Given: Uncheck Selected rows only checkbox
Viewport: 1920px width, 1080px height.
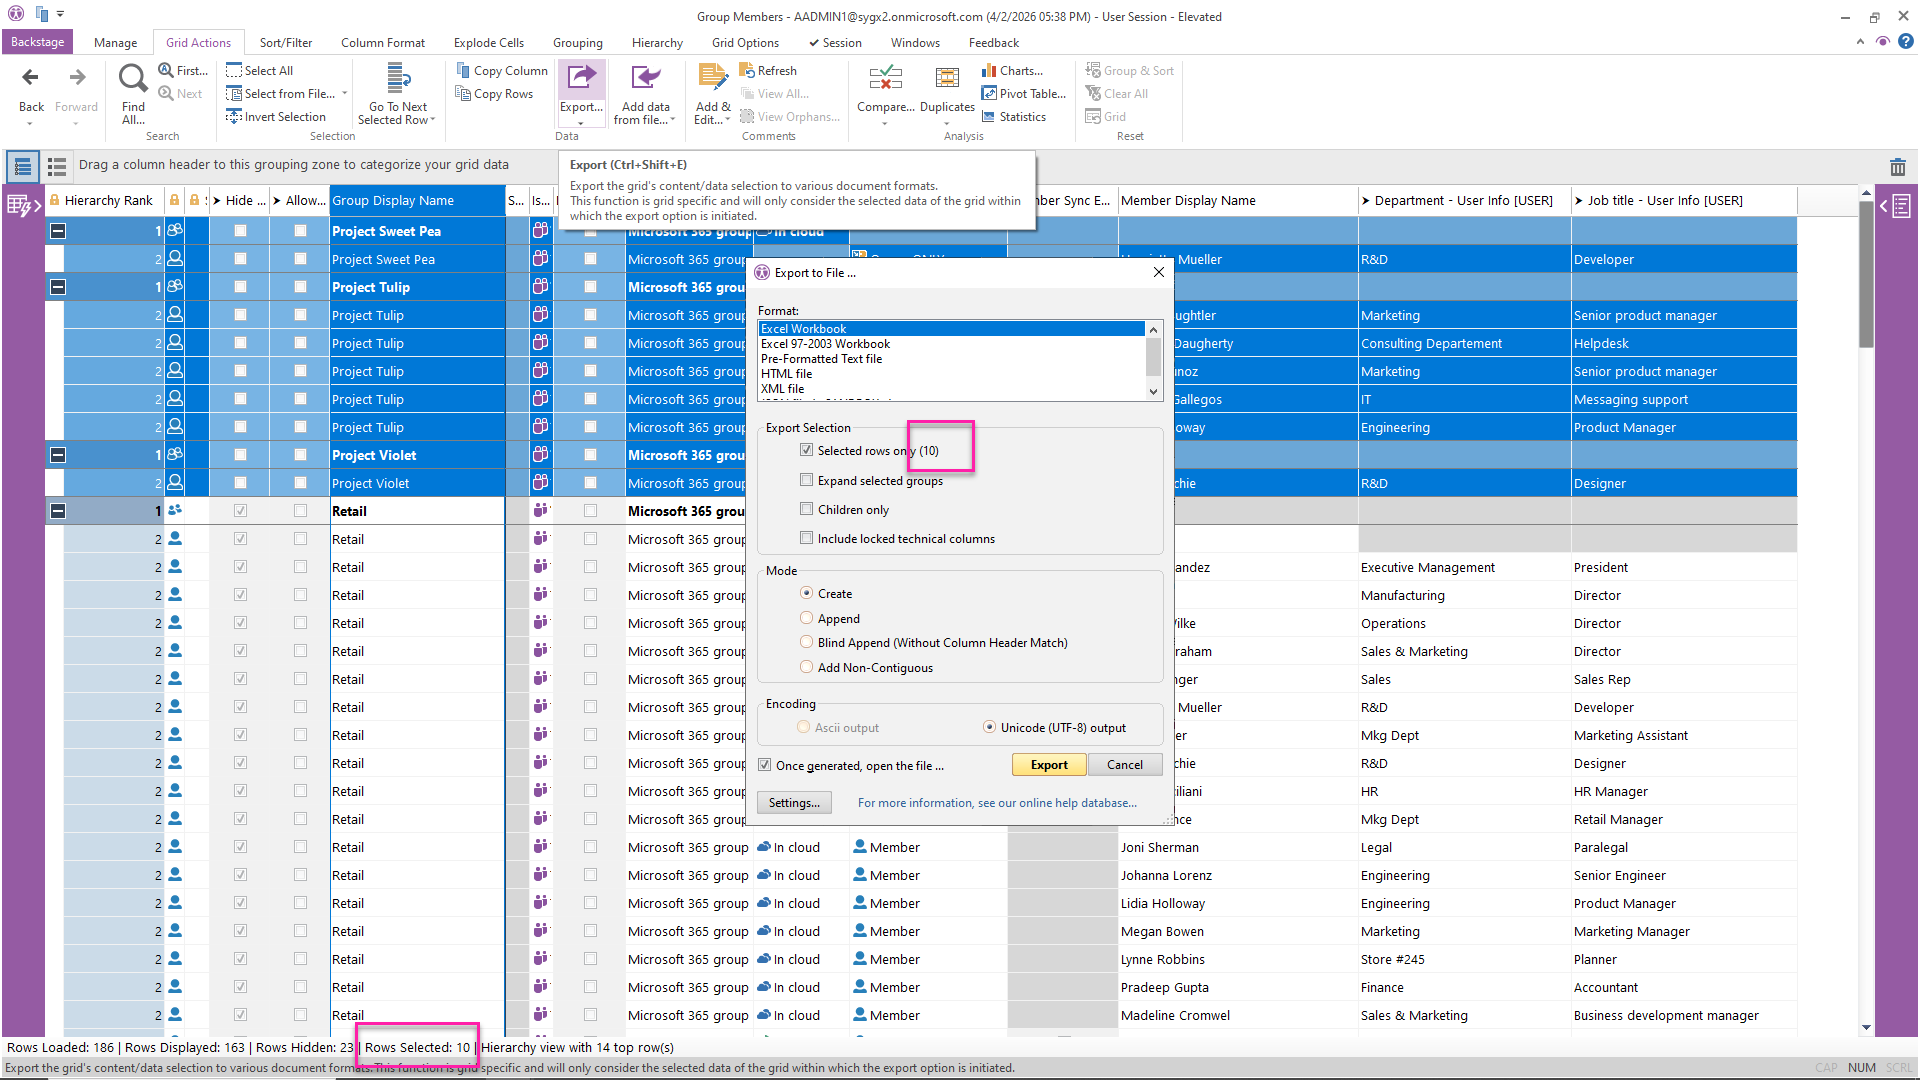Looking at the screenshot, I should (x=806, y=451).
